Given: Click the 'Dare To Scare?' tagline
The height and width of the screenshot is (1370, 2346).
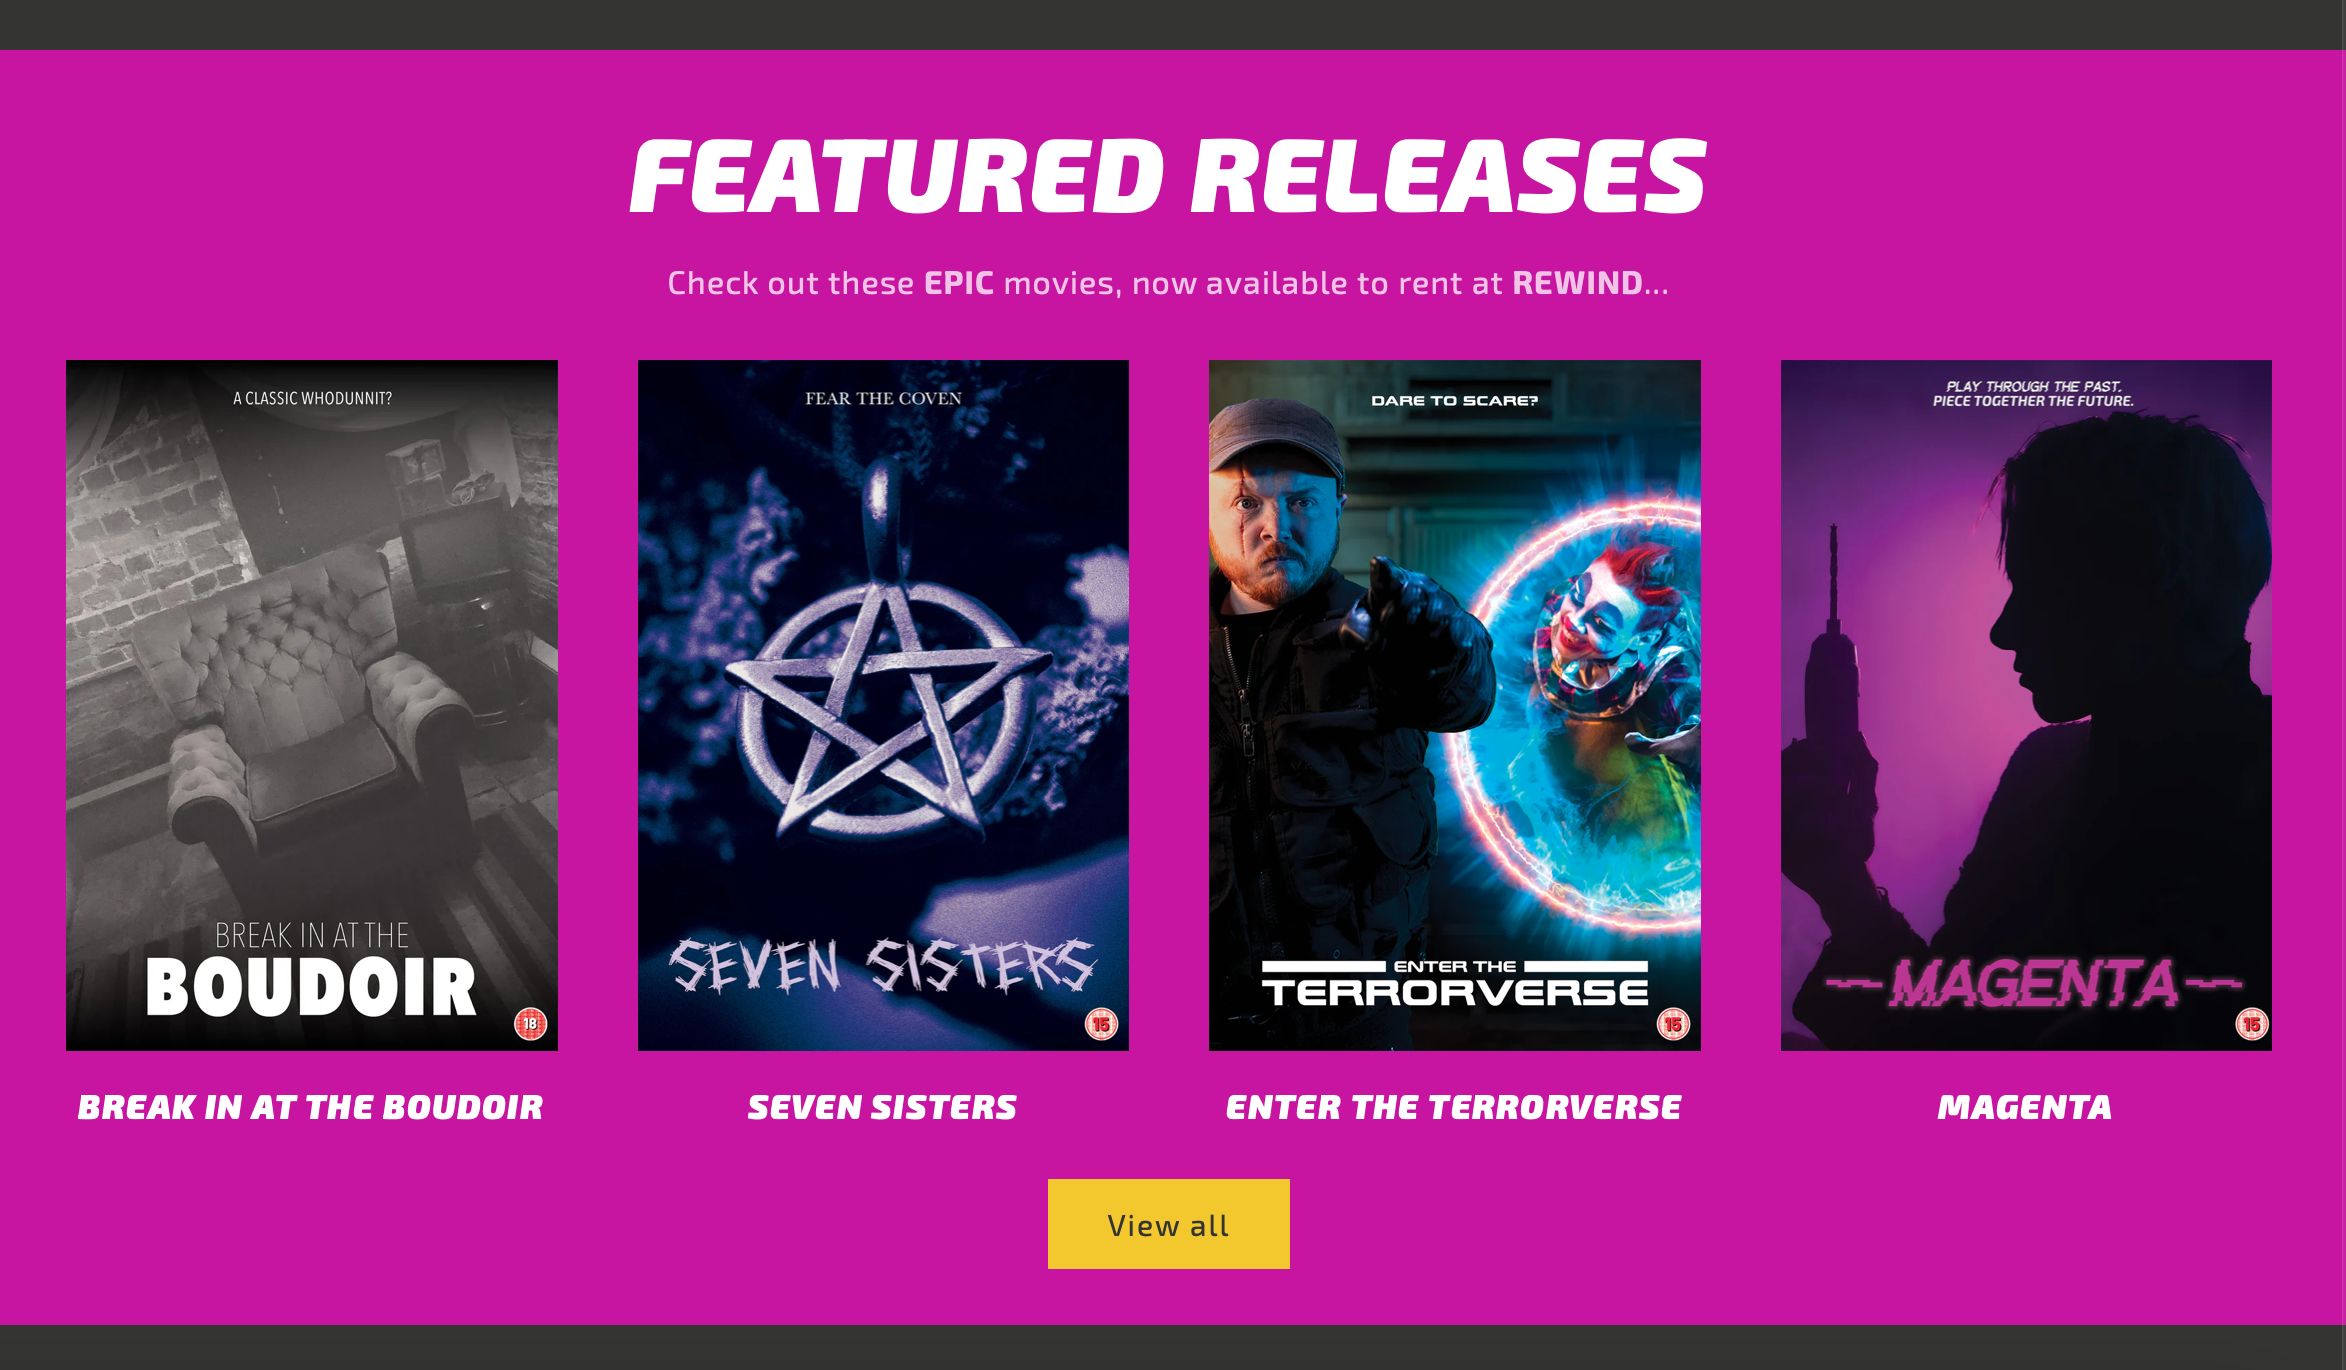Looking at the screenshot, I should point(1455,400).
